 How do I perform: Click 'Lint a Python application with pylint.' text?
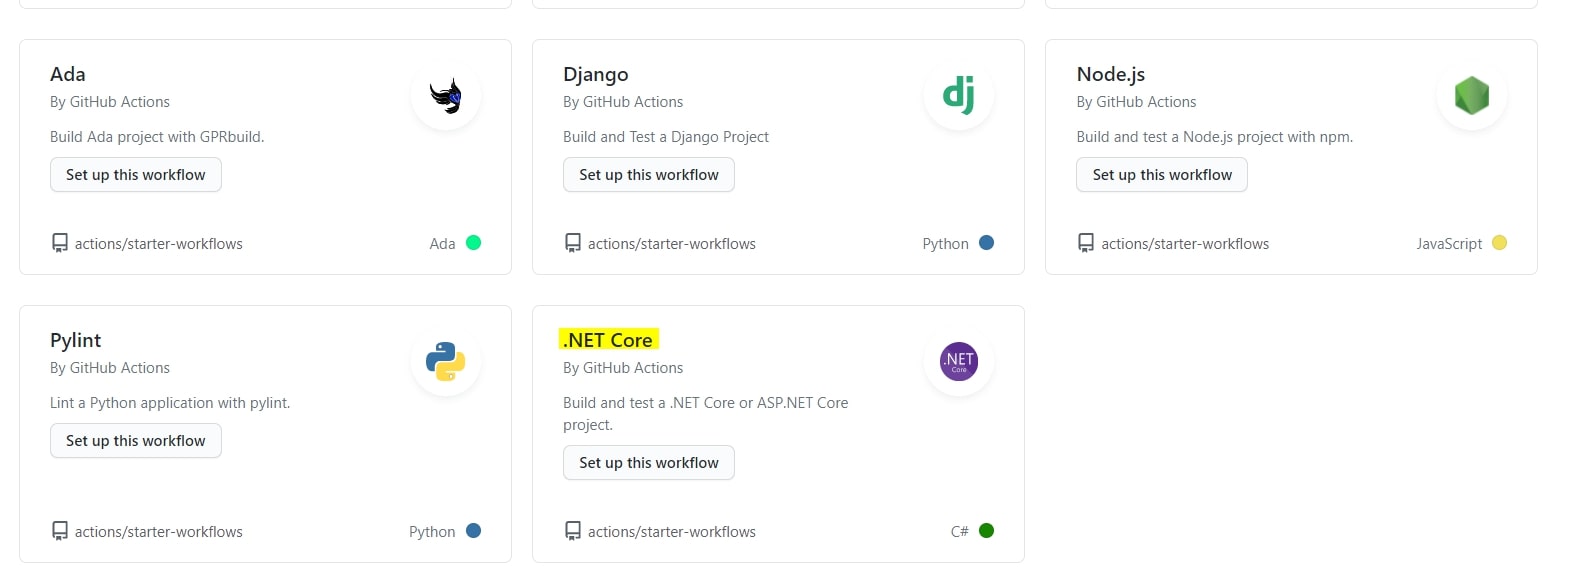pyautogui.click(x=170, y=403)
